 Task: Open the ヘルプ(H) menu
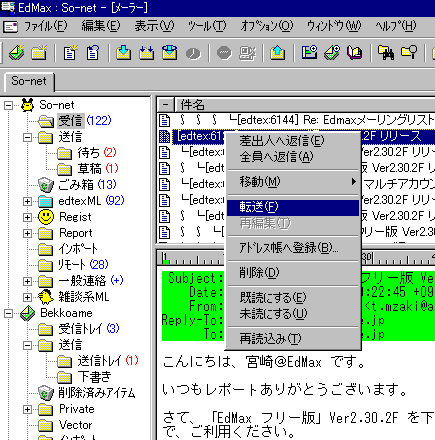396,26
